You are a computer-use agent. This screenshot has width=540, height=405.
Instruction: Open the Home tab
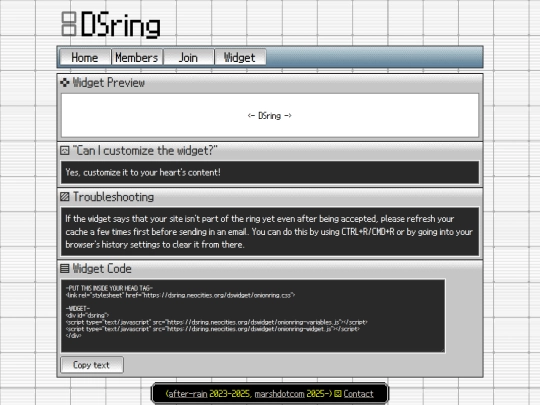[x=85, y=57]
